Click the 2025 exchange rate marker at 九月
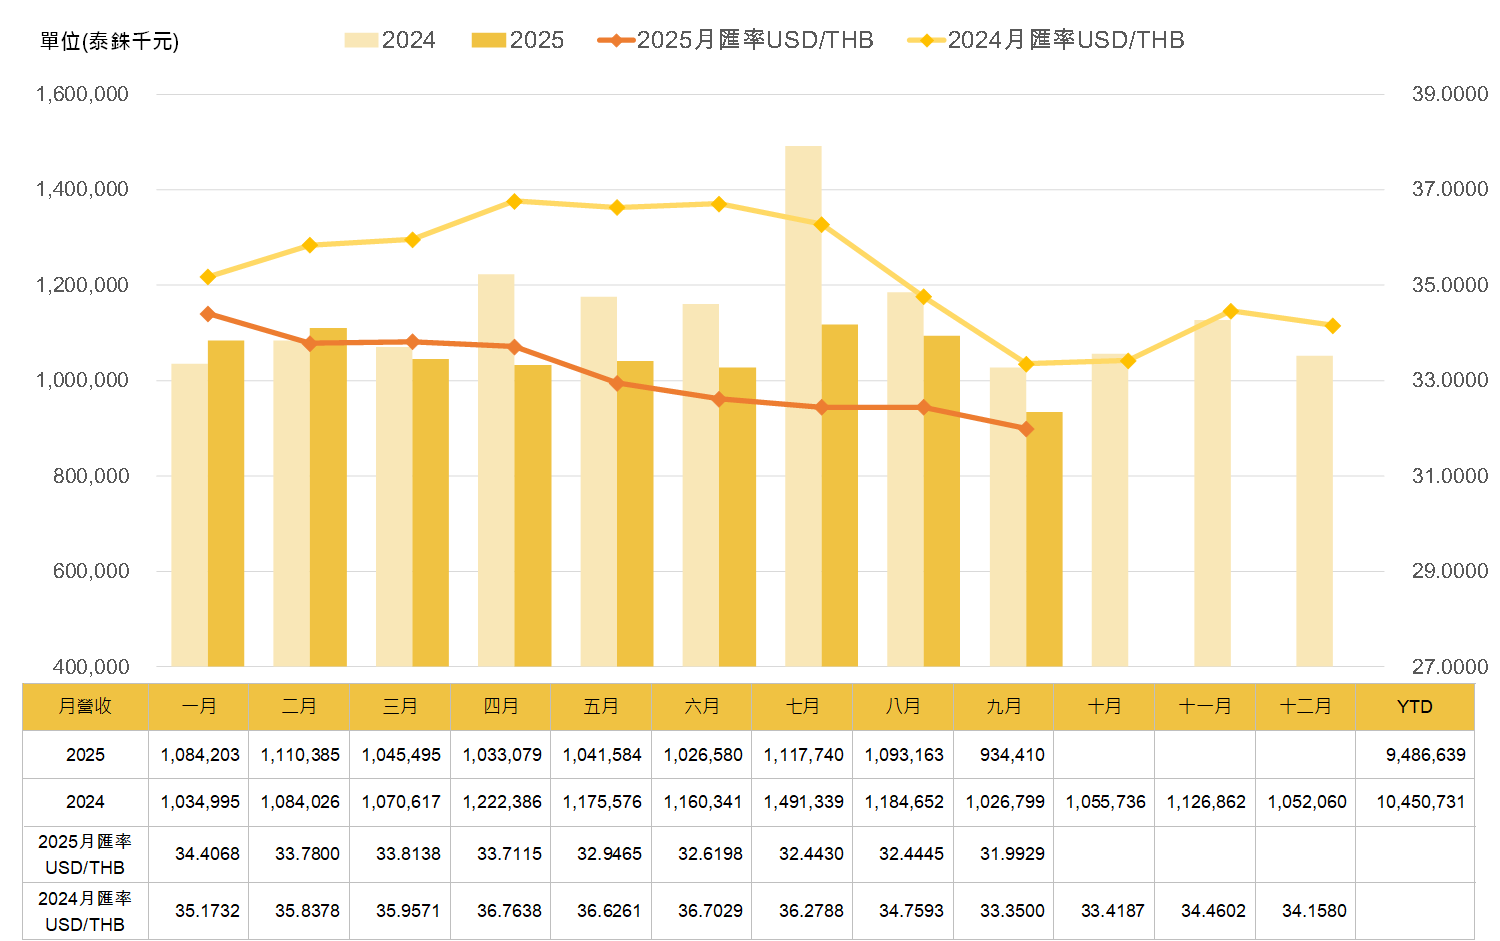Screen dimensions: 1500x941 [1026, 429]
